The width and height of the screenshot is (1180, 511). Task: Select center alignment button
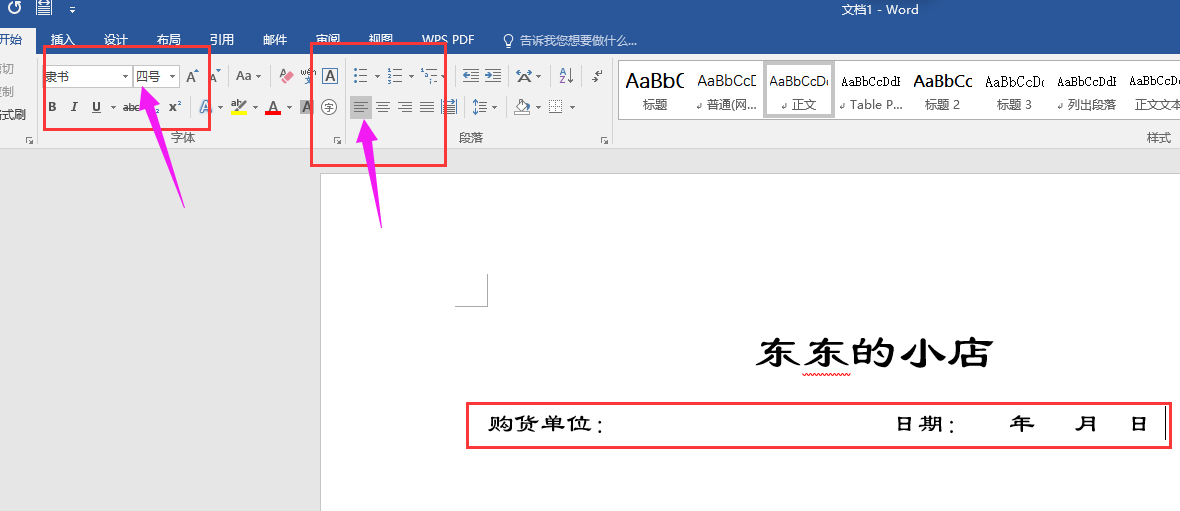pos(383,107)
